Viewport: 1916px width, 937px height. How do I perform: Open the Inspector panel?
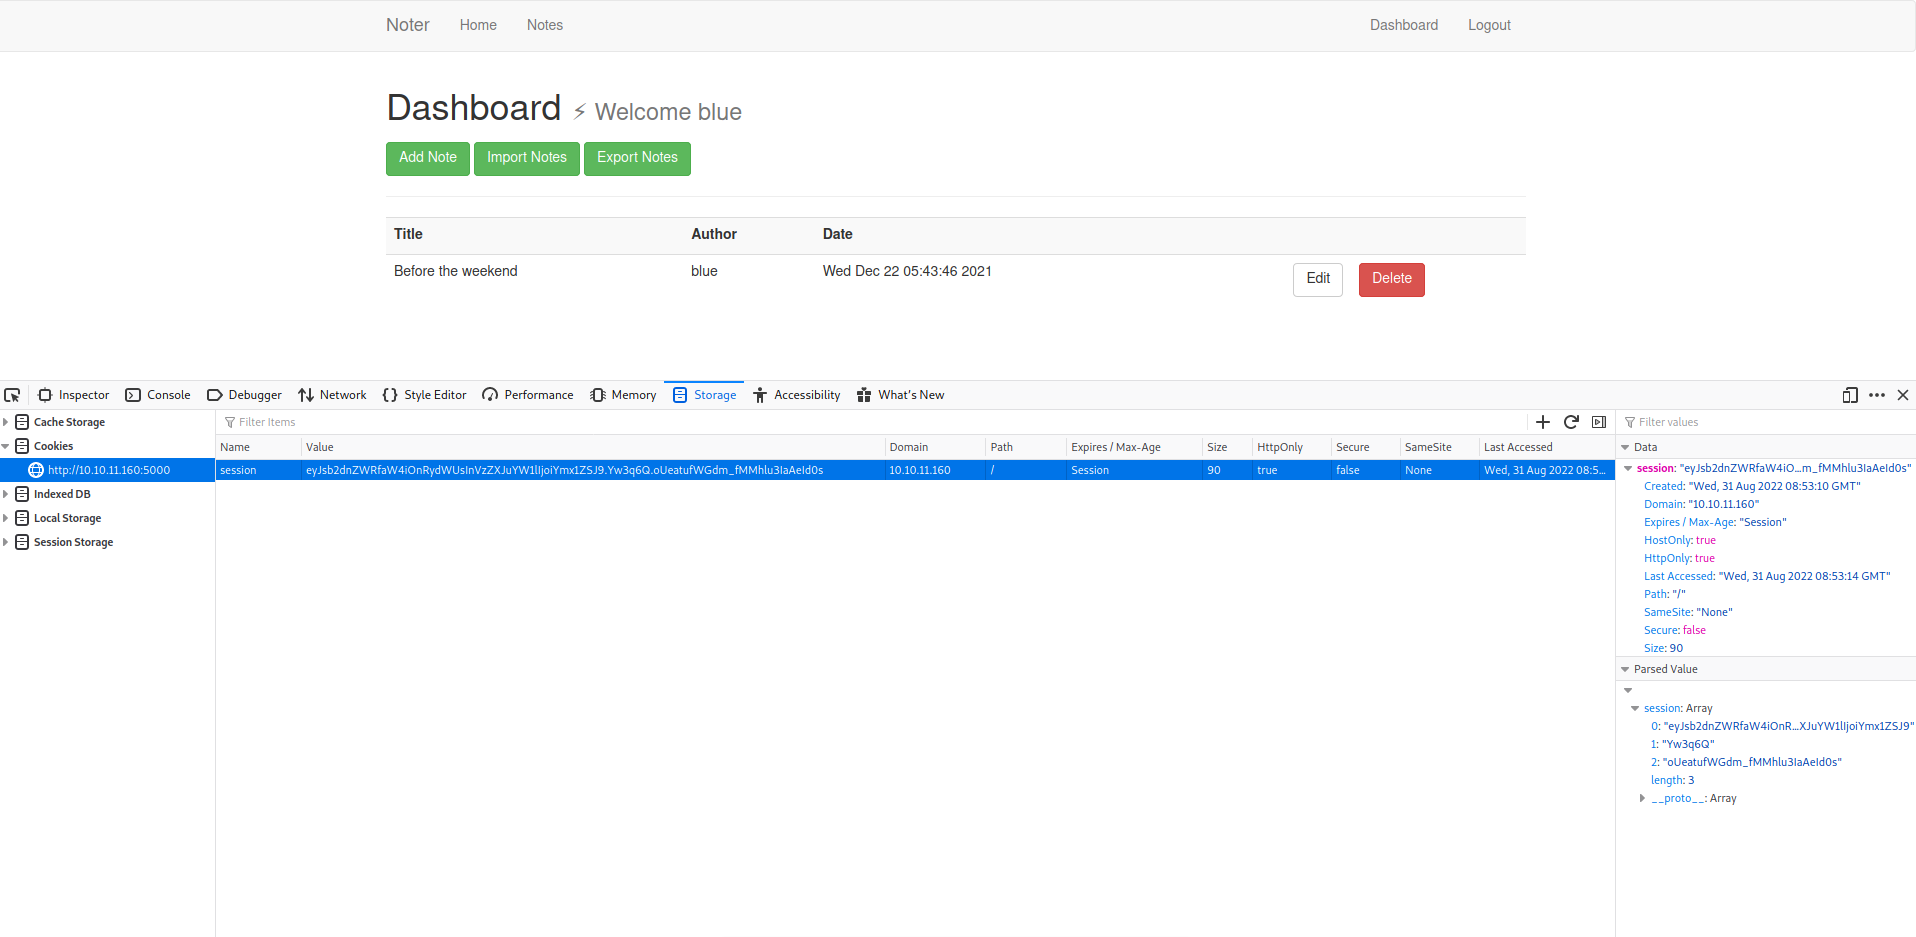tap(73, 395)
